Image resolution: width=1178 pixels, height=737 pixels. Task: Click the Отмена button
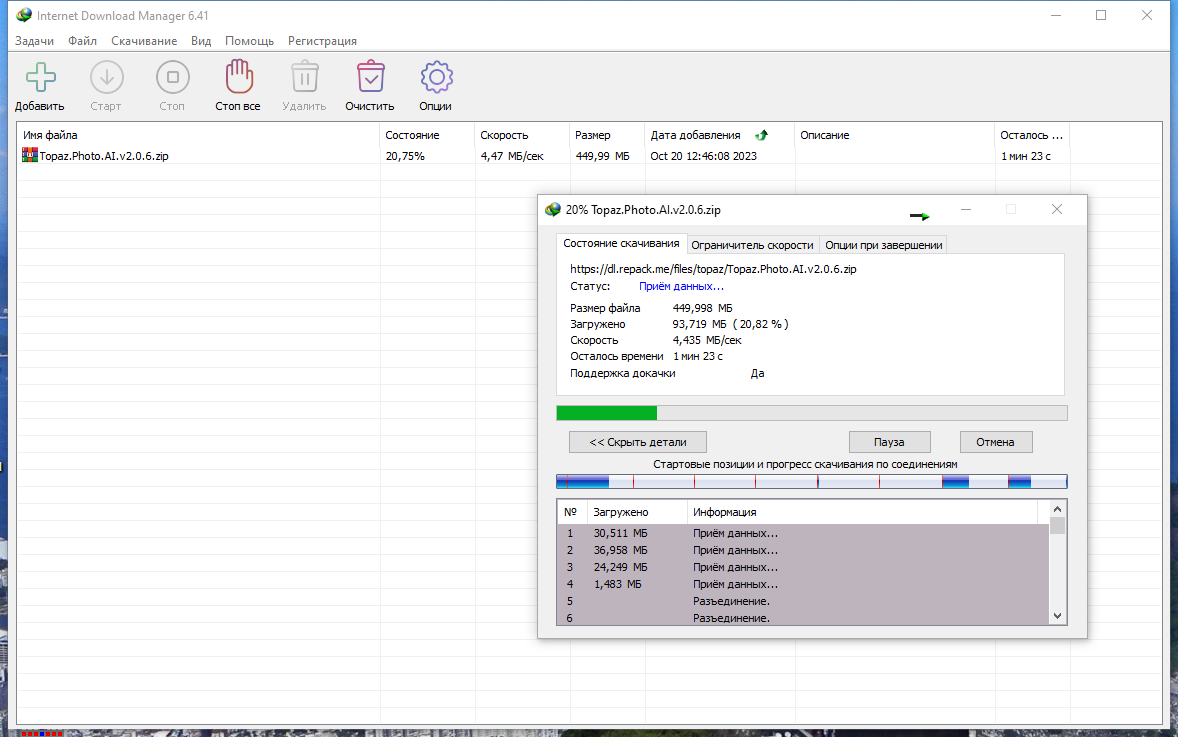click(995, 442)
